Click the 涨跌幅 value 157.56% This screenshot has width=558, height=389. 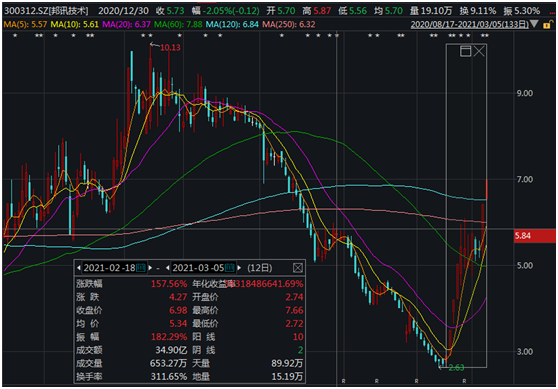click(169, 284)
